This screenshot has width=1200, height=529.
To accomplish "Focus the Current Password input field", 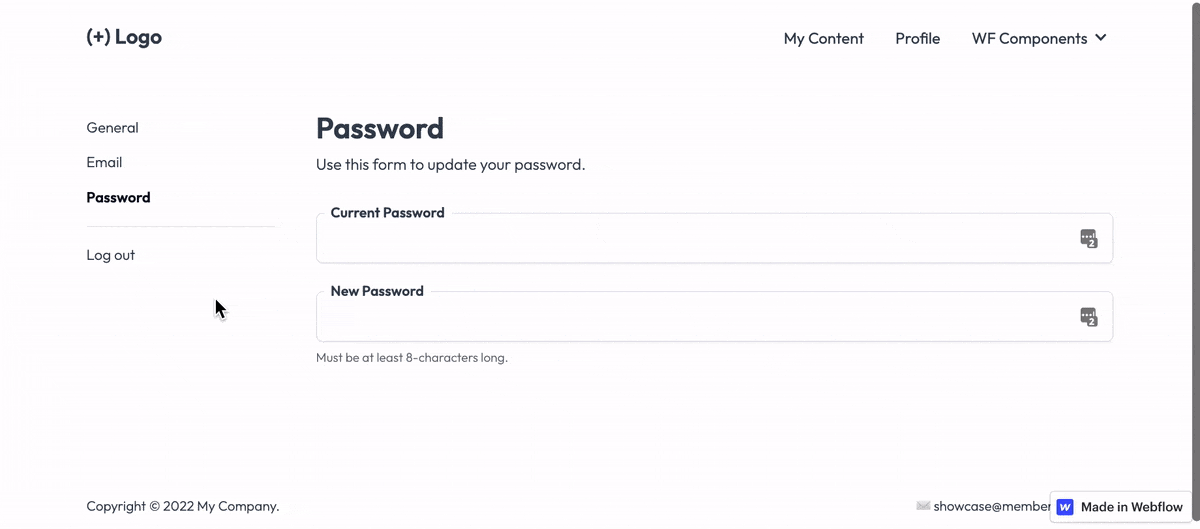I will tap(690, 240).
